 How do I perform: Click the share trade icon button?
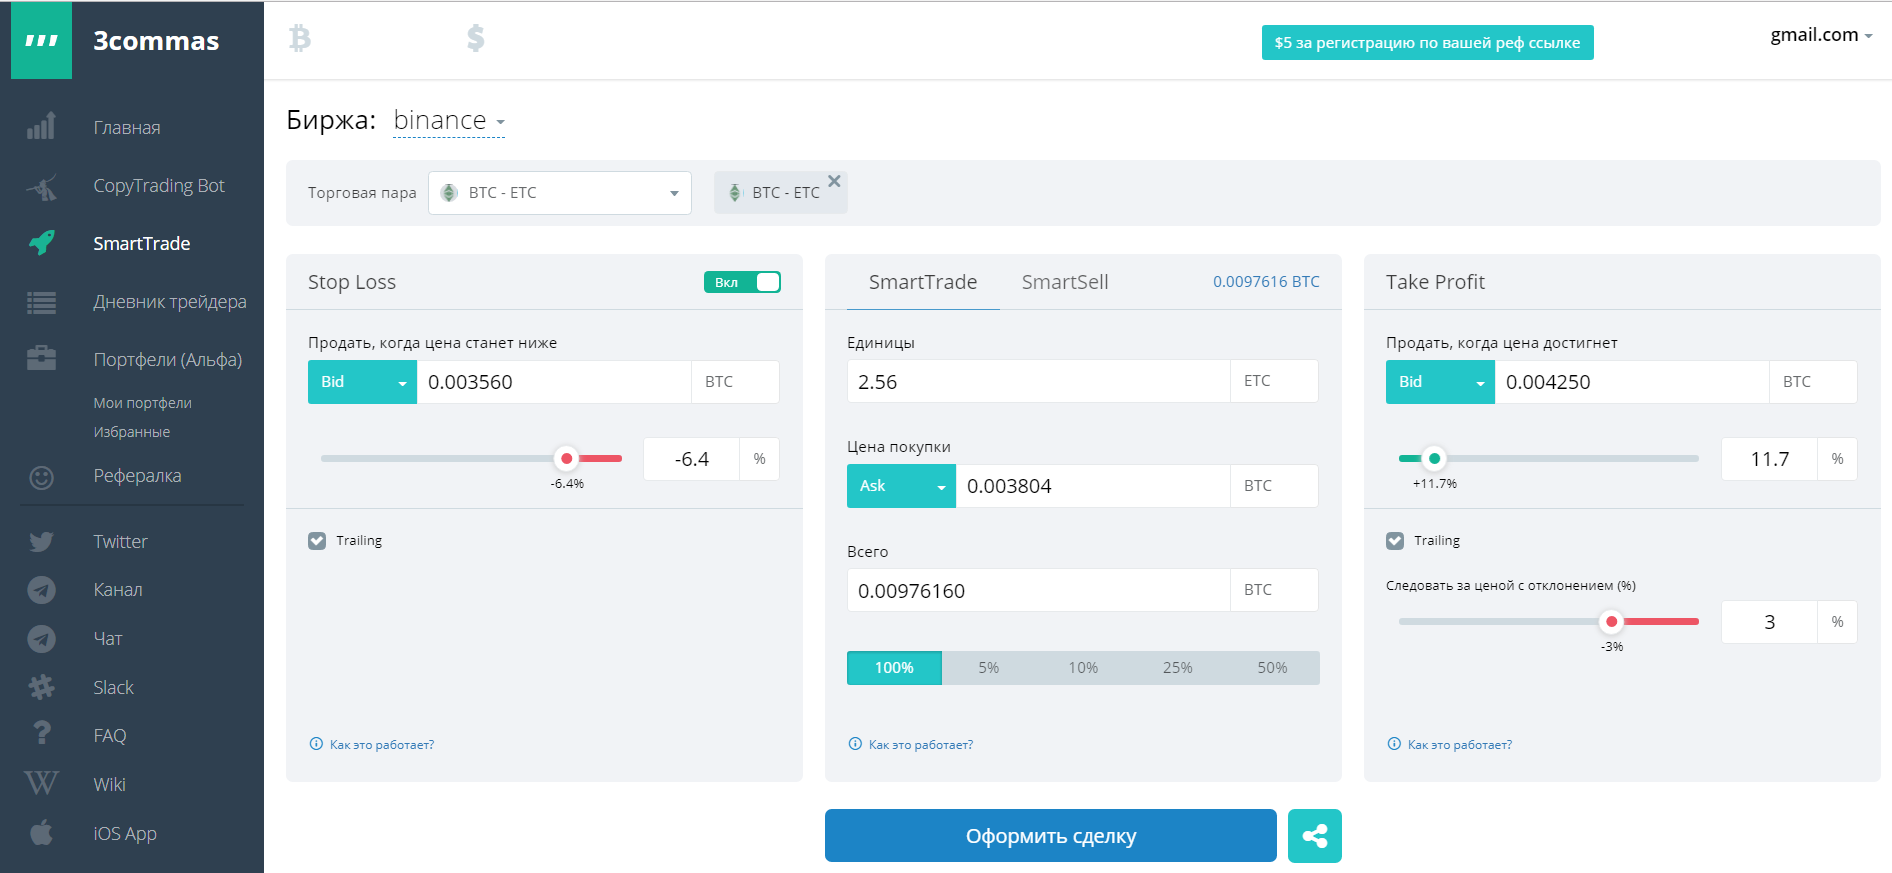click(x=1315, y=836)
